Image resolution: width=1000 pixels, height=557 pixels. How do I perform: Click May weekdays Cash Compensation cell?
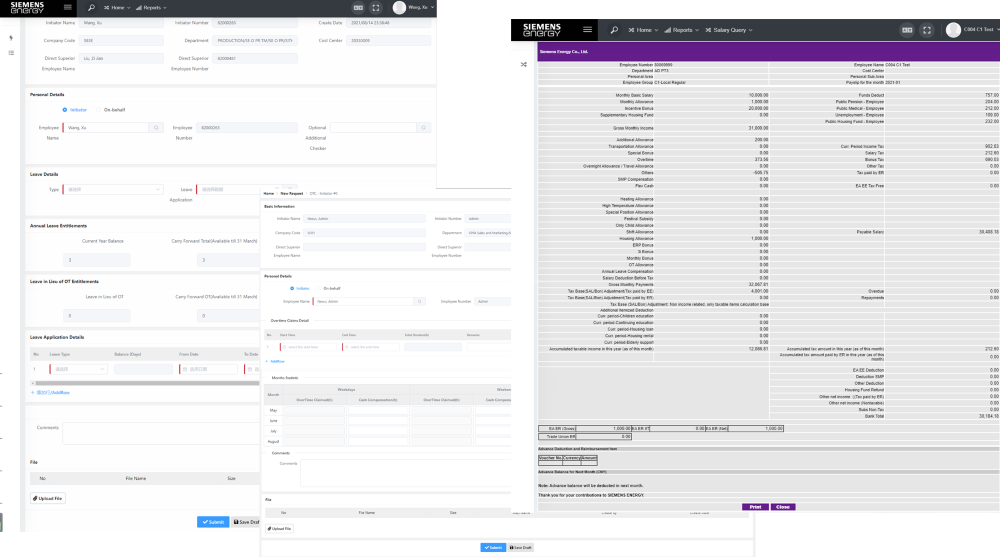378,411
